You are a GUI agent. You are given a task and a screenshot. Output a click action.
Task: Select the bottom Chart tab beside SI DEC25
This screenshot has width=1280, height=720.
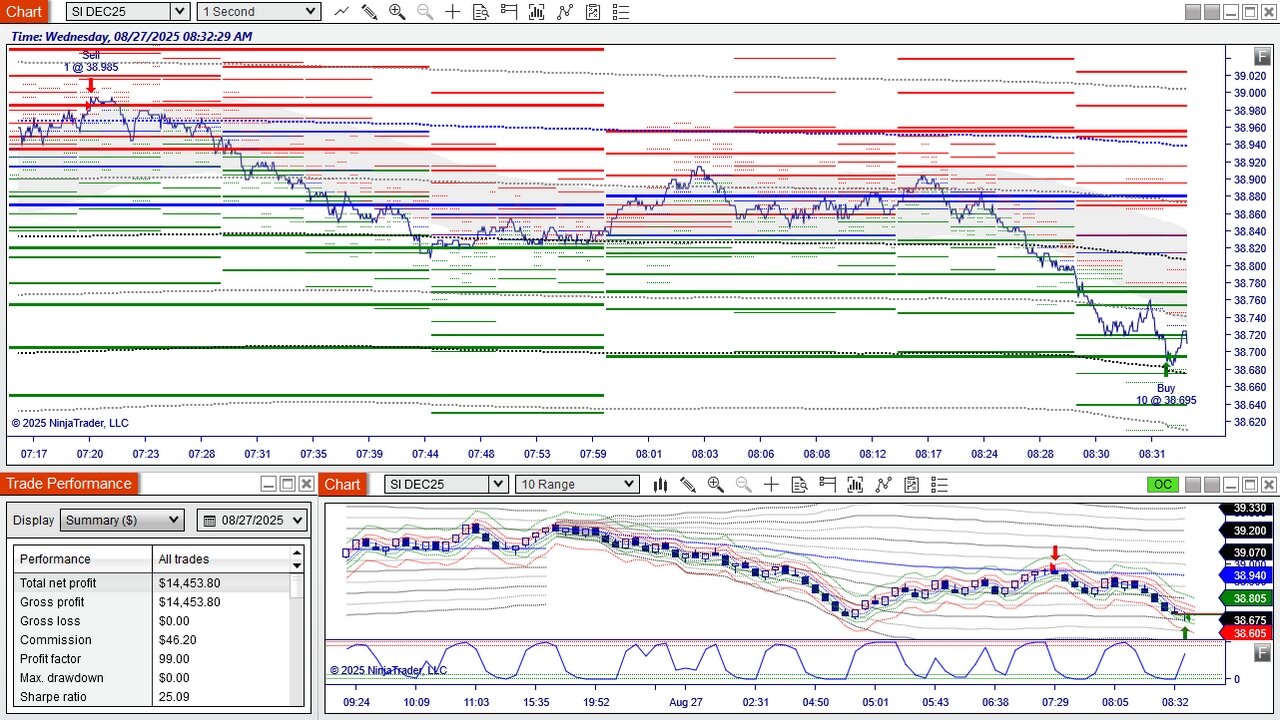(342, 484)
